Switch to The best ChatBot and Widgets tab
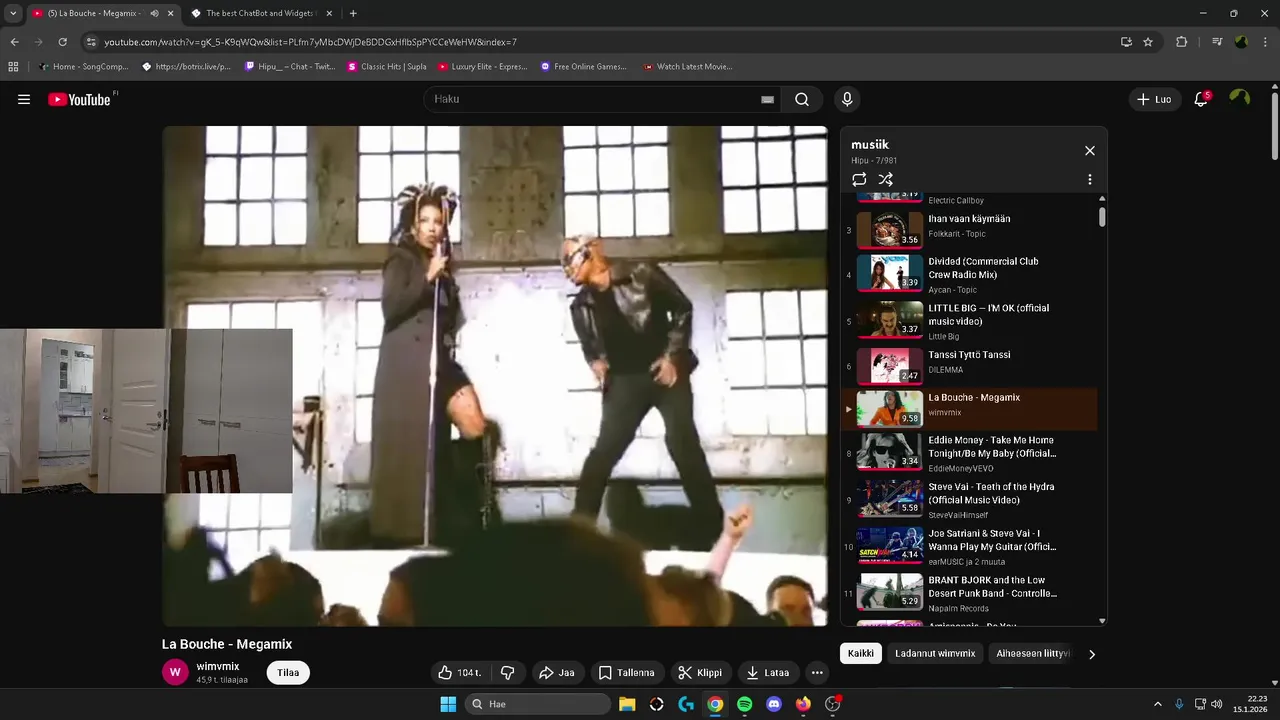Screen dimensions: 1280x720 [260, 13]
